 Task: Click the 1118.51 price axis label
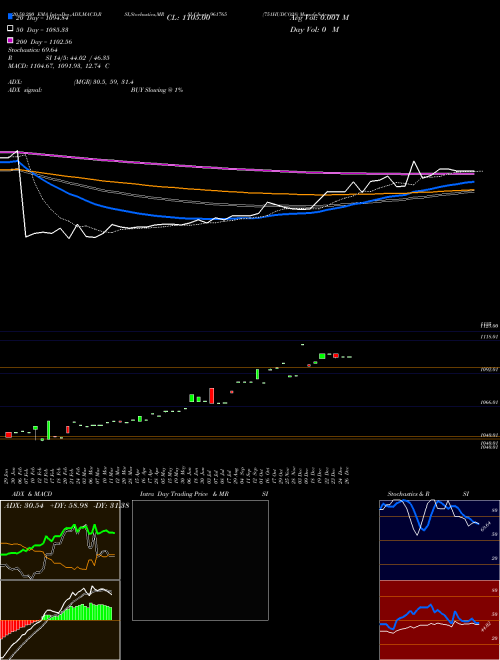[x=489, y=337]
